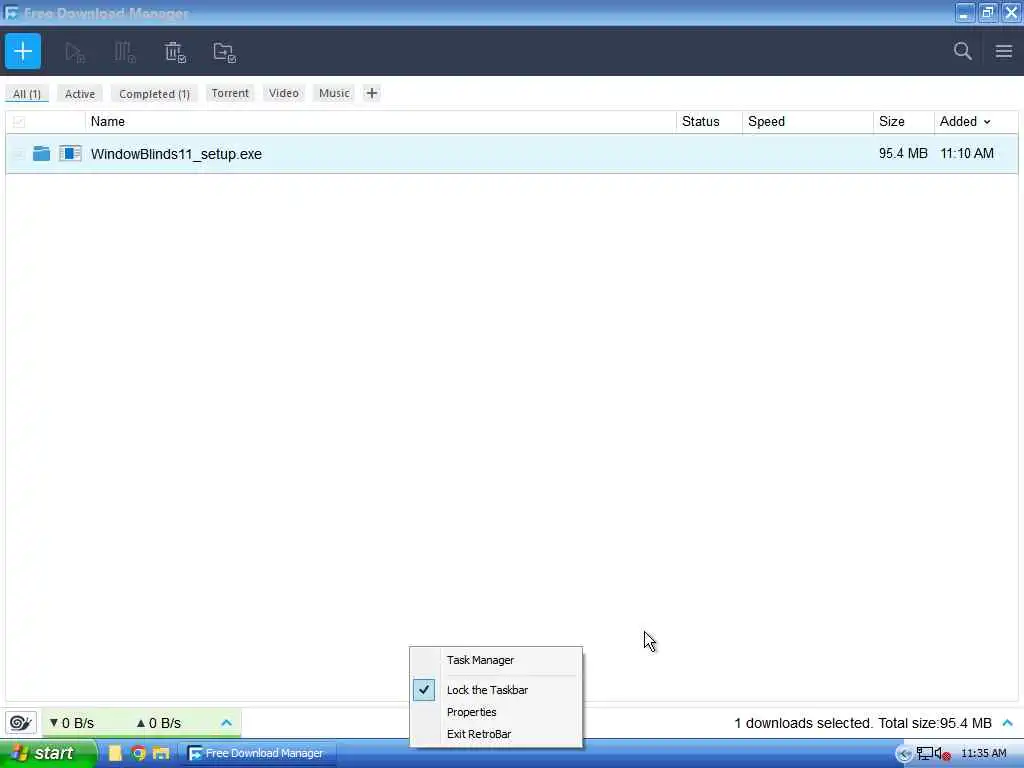The width and height of the screenshot is (1024, 768).
Task: Switch to the Music tab
Action: [334, 93]
